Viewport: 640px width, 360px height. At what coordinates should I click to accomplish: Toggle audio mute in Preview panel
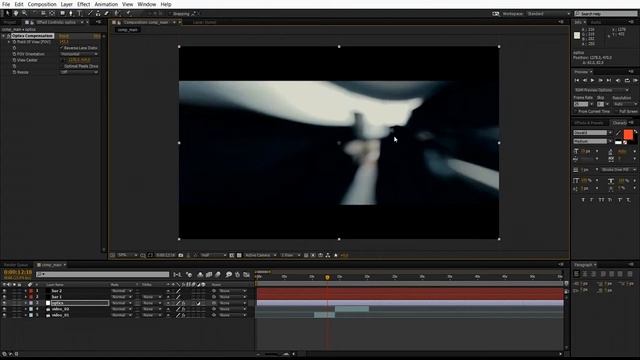pyautogui.click(x=618, y=80)
